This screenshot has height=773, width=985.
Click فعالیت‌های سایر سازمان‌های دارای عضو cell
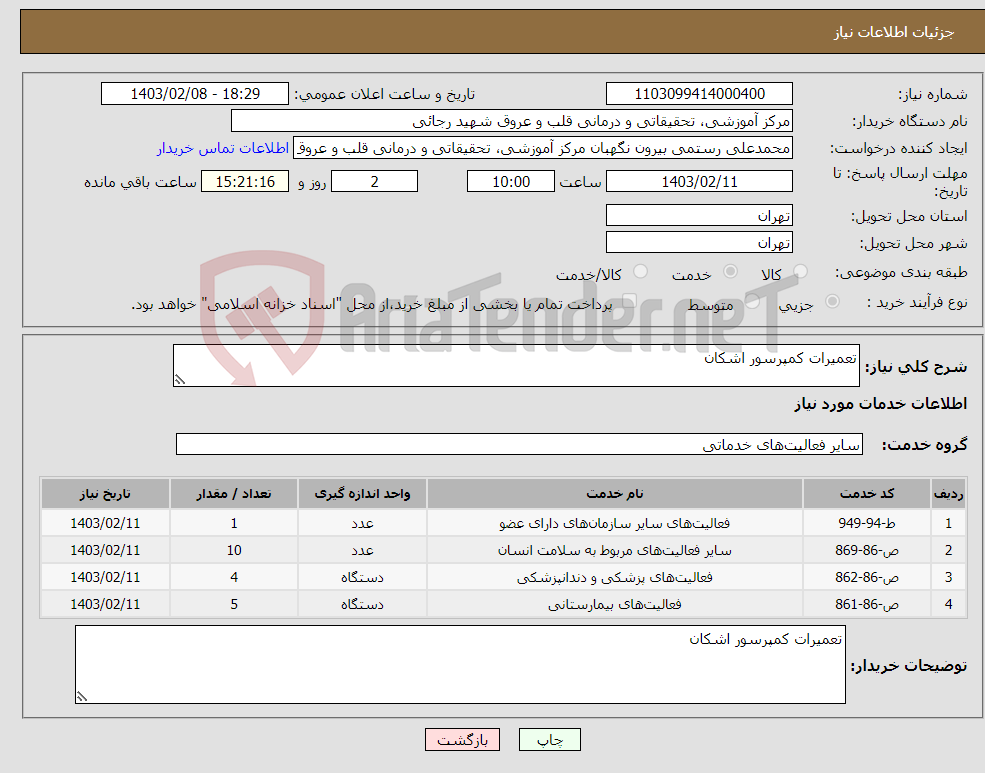pyautogui.click(x=614, y=523)
